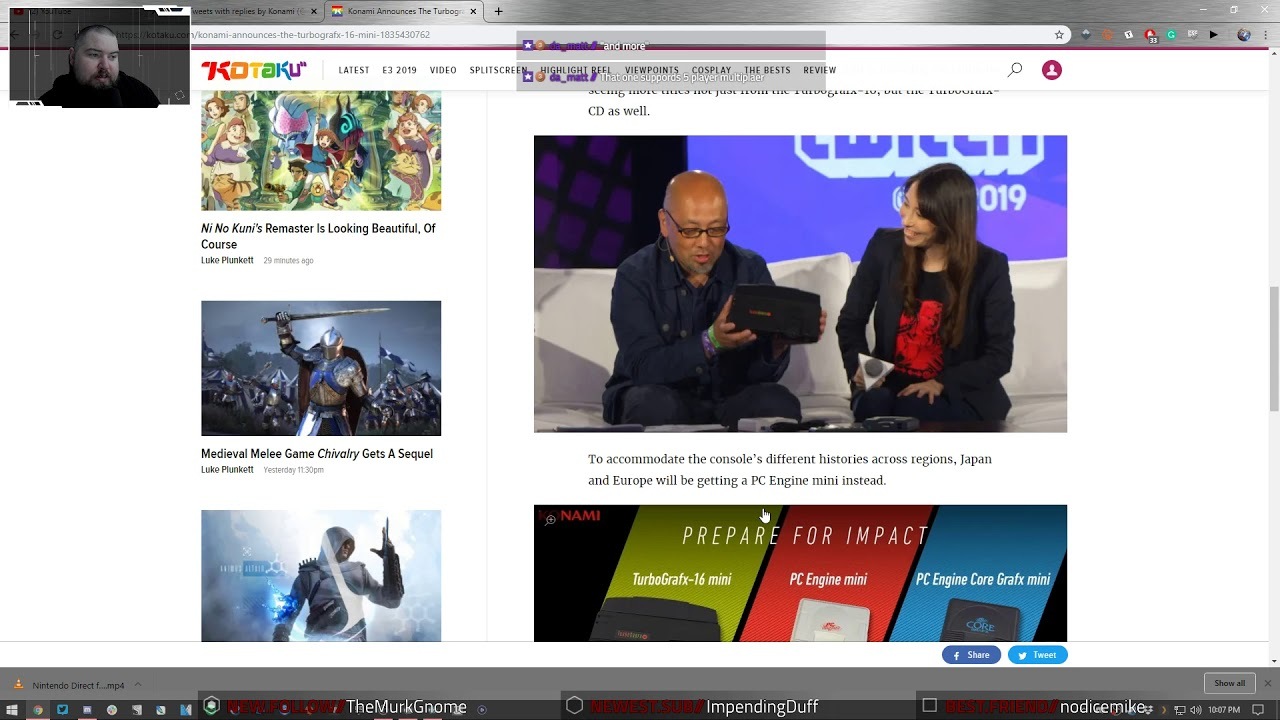Open a new browser tab
1280x720 pixels.
tap(498, 11)
